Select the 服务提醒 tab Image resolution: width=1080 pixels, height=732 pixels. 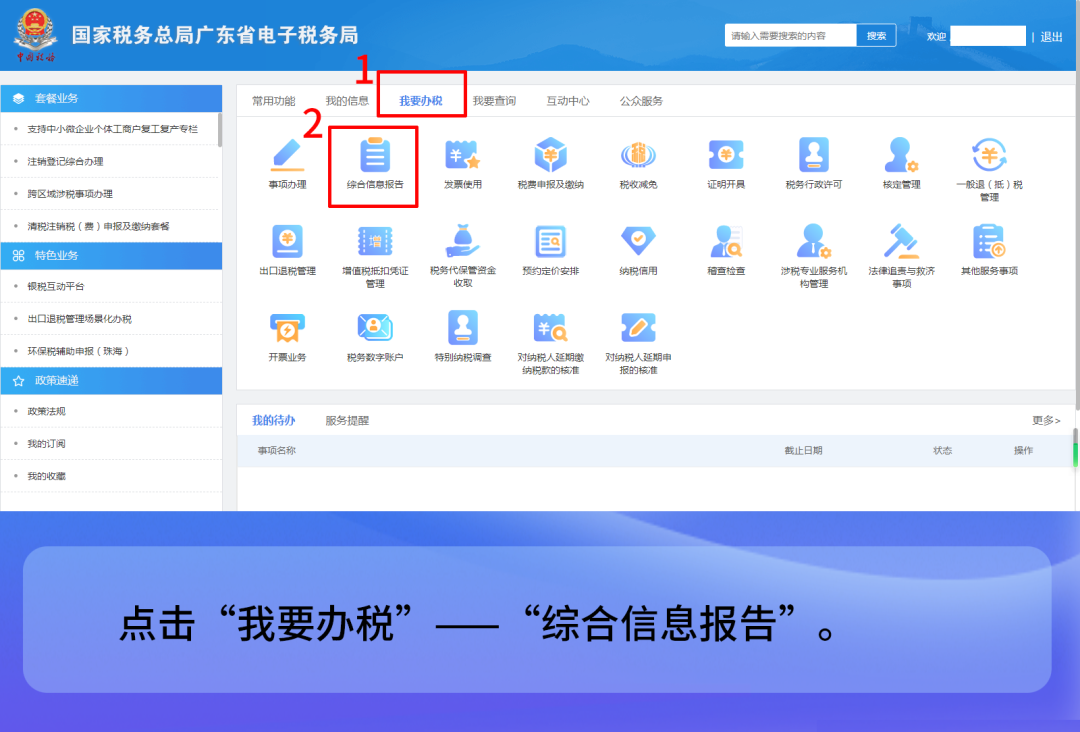coord(347,420)
